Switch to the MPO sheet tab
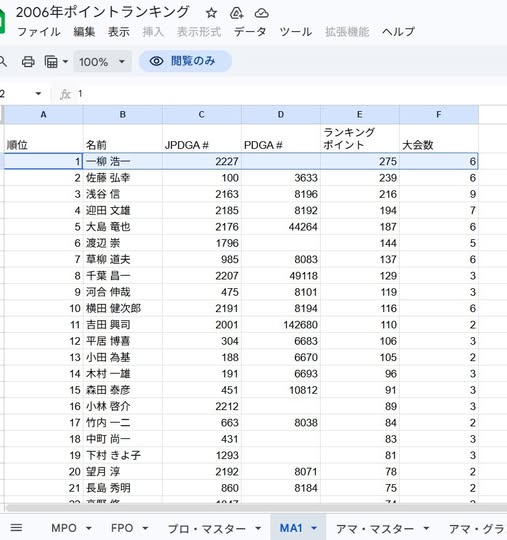Screen dimensions: 507x540 click(64, 528)
